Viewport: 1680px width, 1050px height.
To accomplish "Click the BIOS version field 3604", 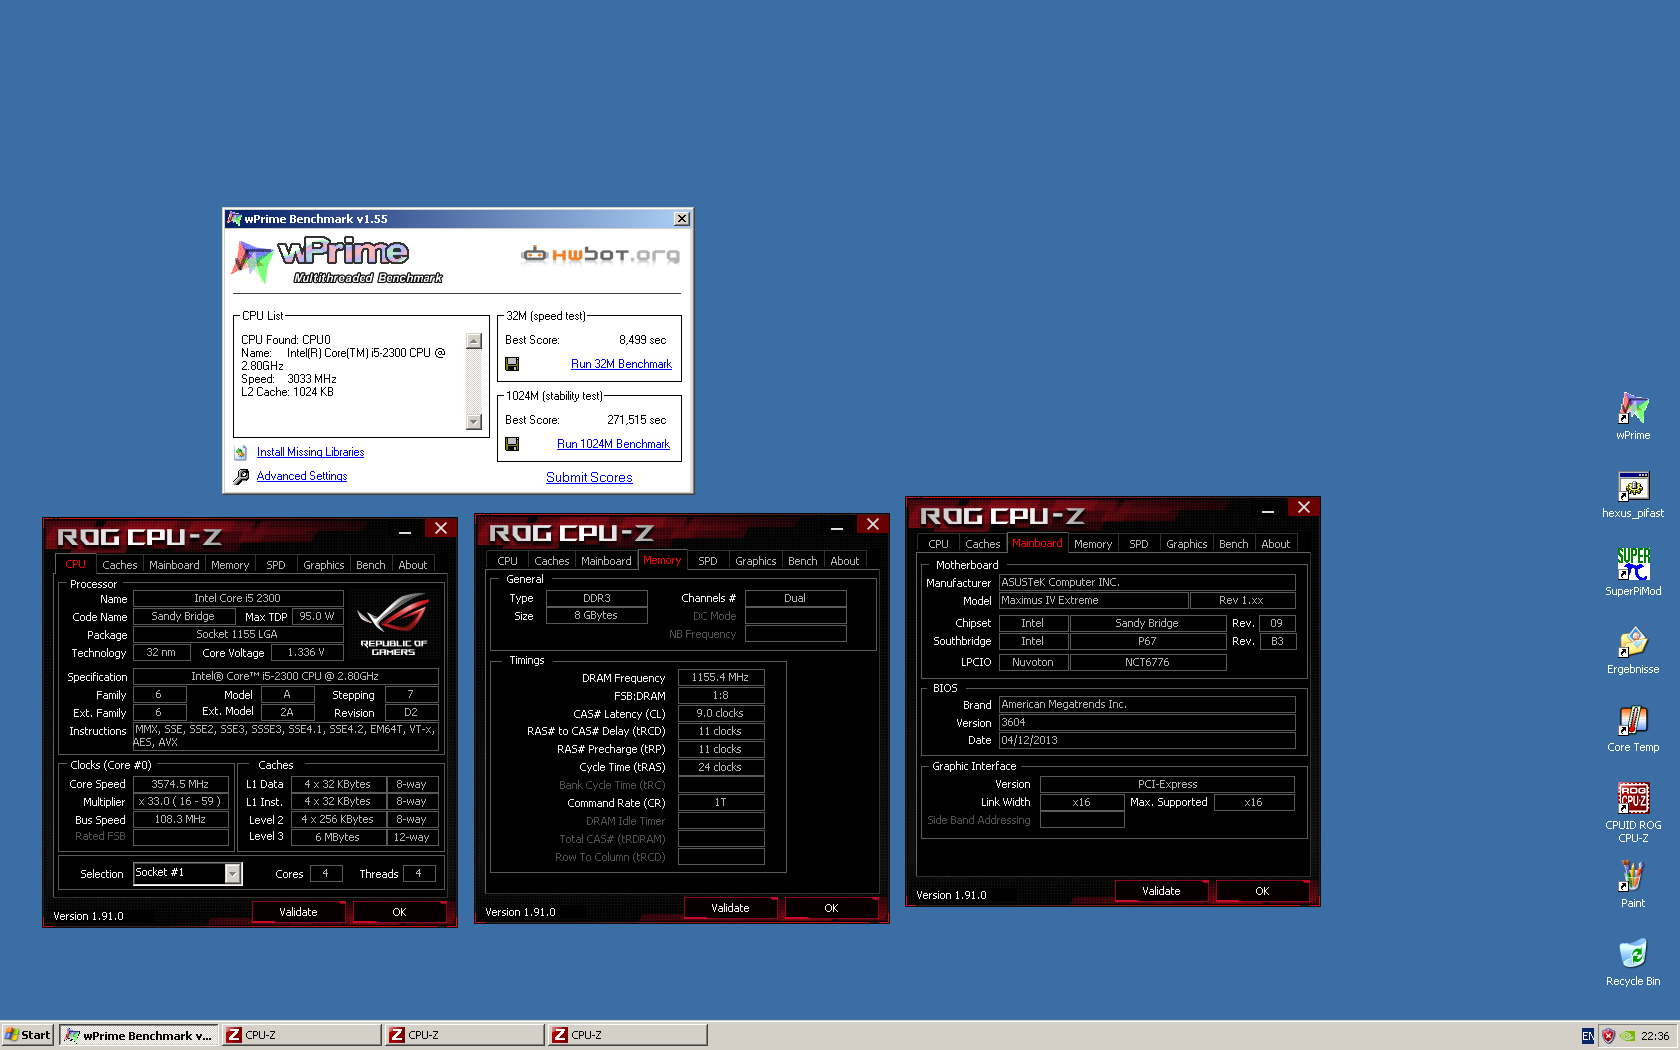I will click(1147, 722).
